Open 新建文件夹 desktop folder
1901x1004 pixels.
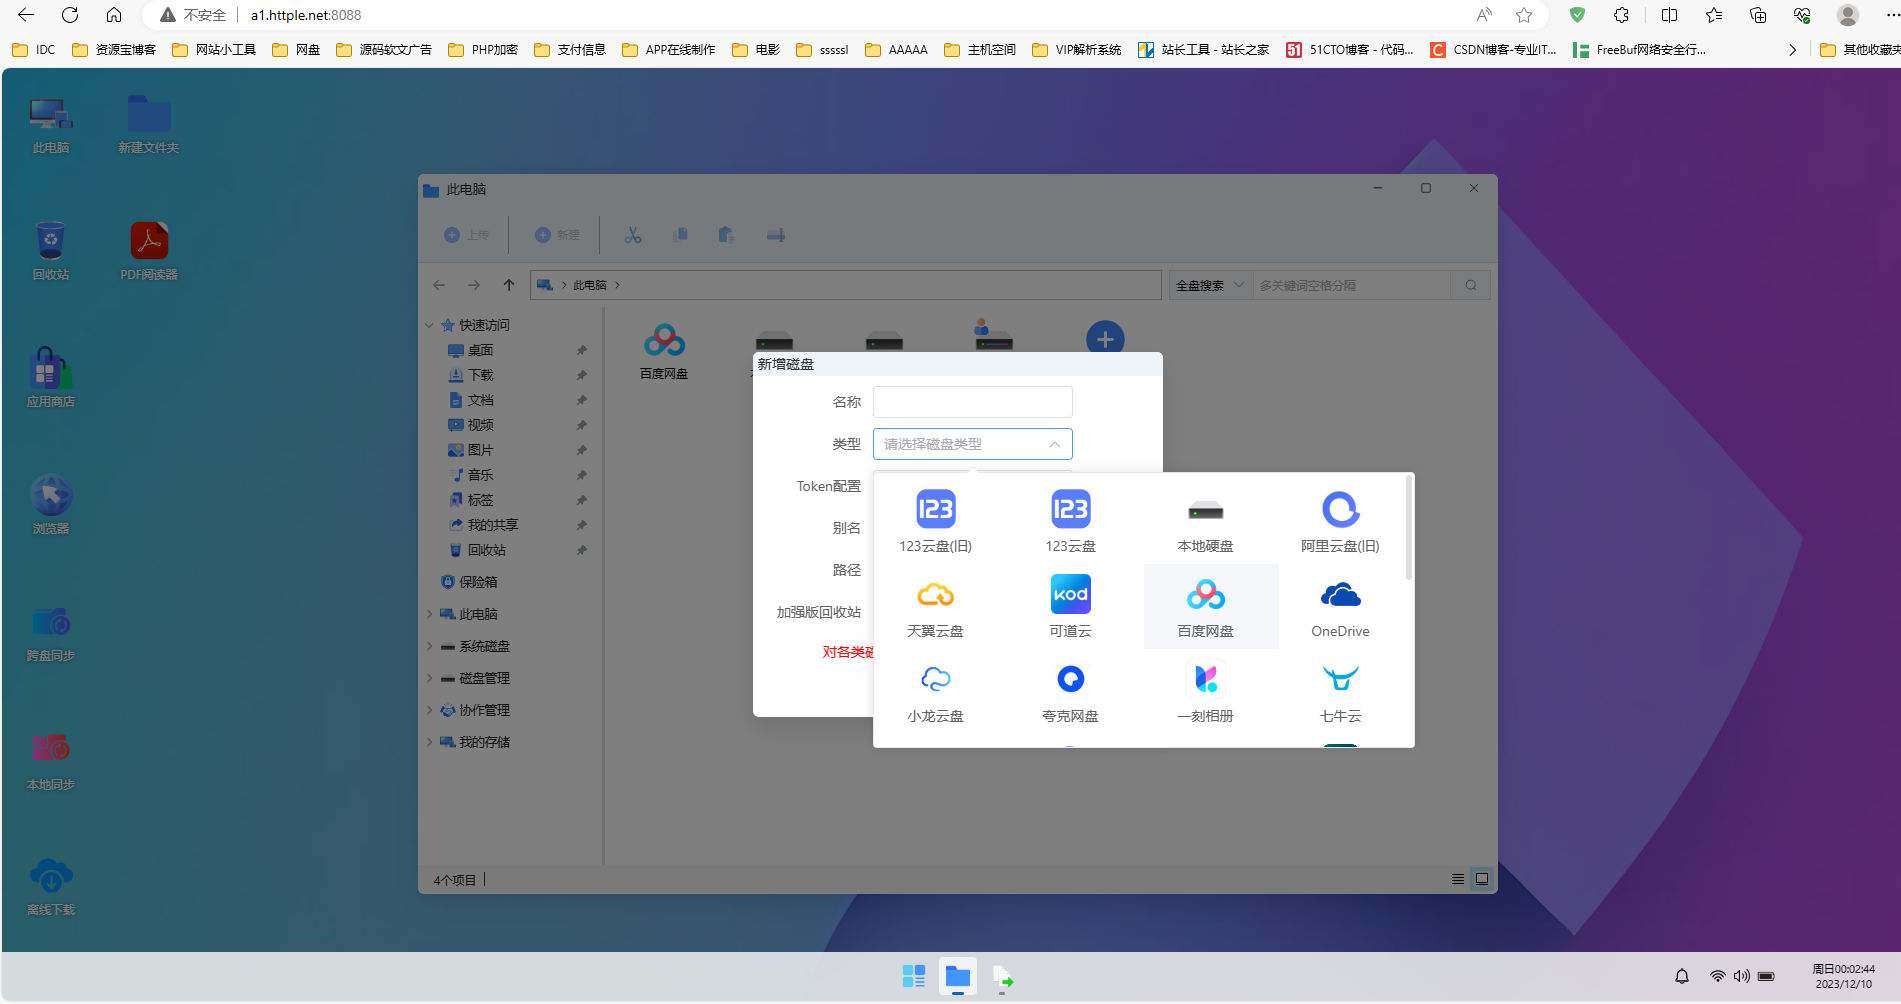pos(149,125)
